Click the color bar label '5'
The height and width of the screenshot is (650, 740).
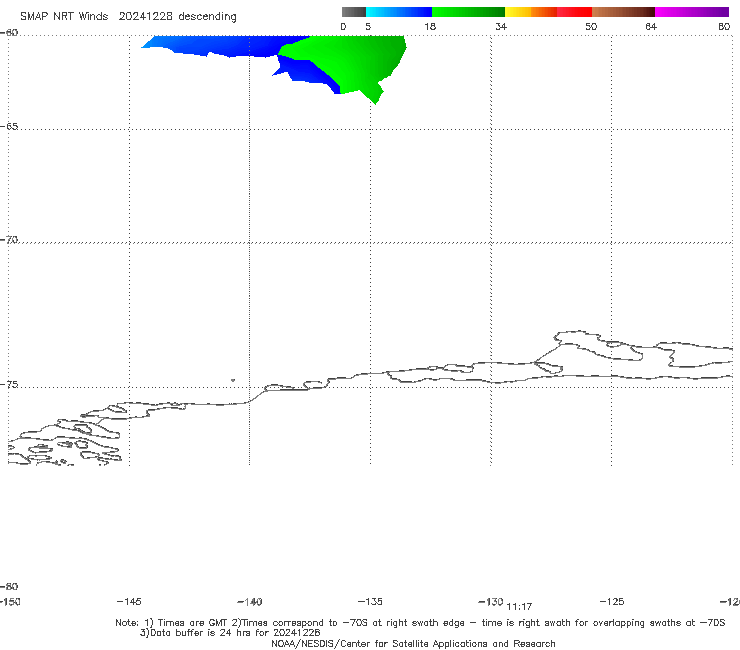(368, 26)
